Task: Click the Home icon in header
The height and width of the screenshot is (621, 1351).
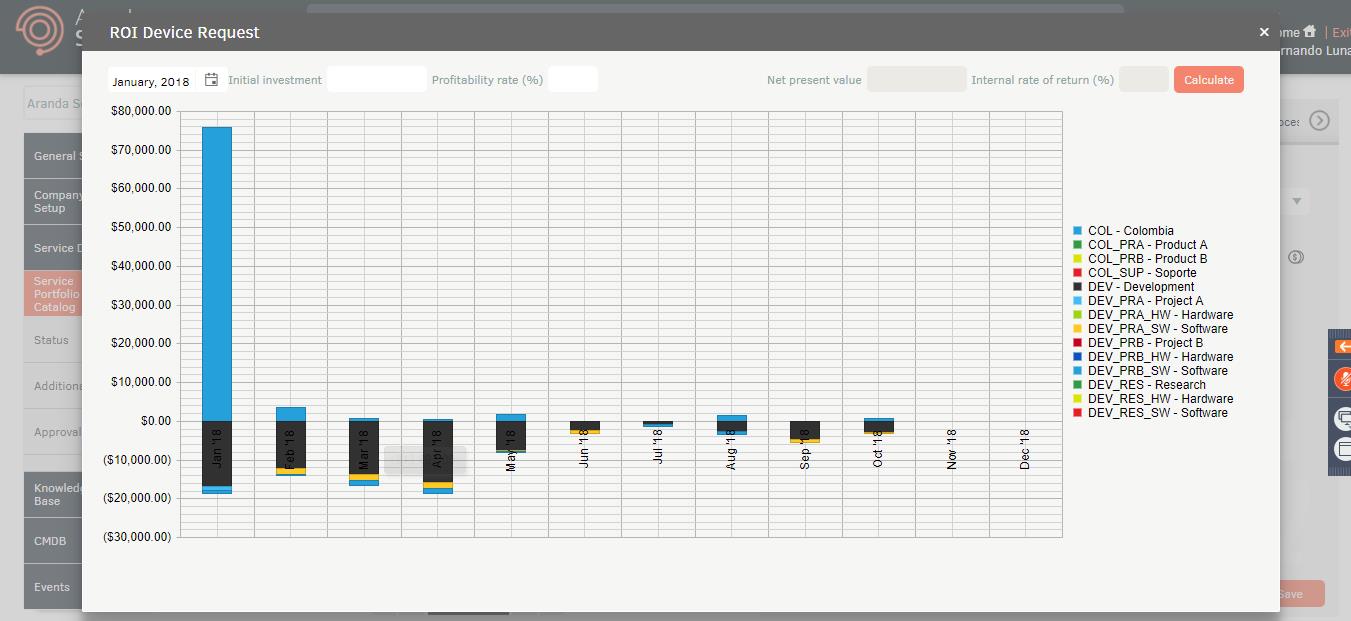Action: pos(1309,32)
